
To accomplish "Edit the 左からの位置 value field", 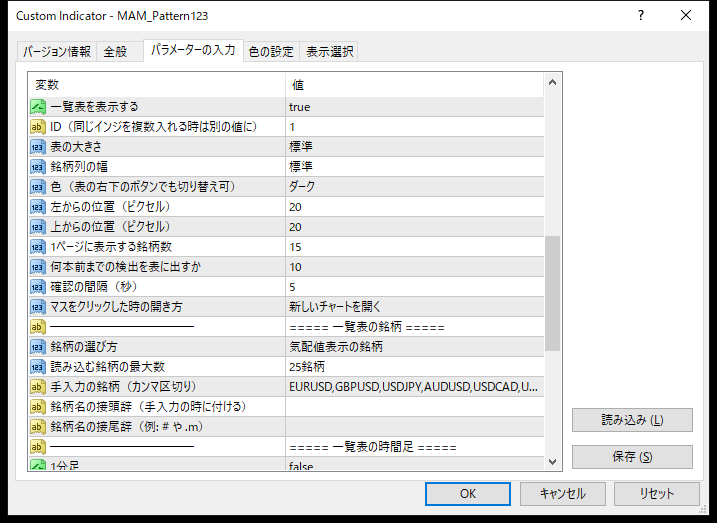I will [x=415, y=207].
